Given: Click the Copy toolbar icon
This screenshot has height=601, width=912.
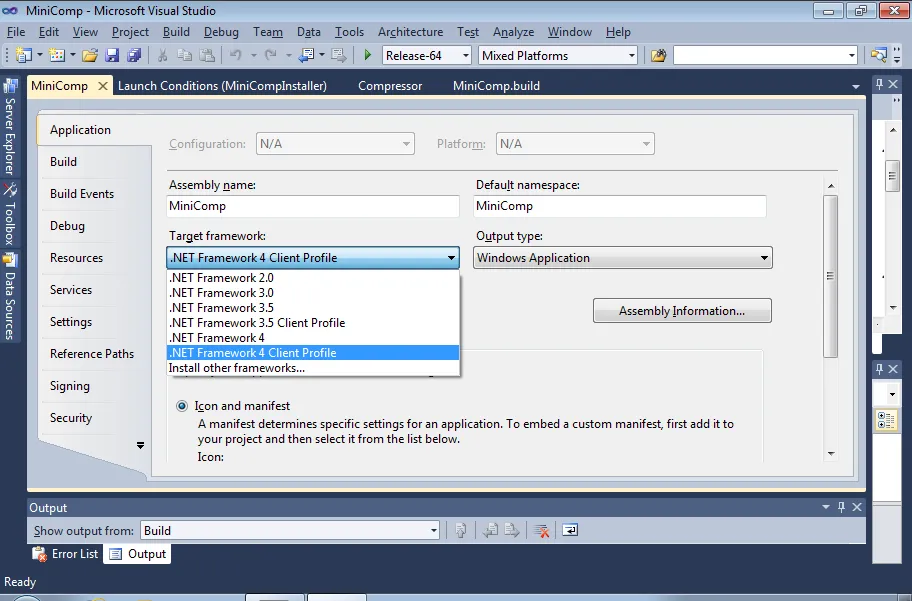Looking at the screenshot, I should [x=184, y=55].
